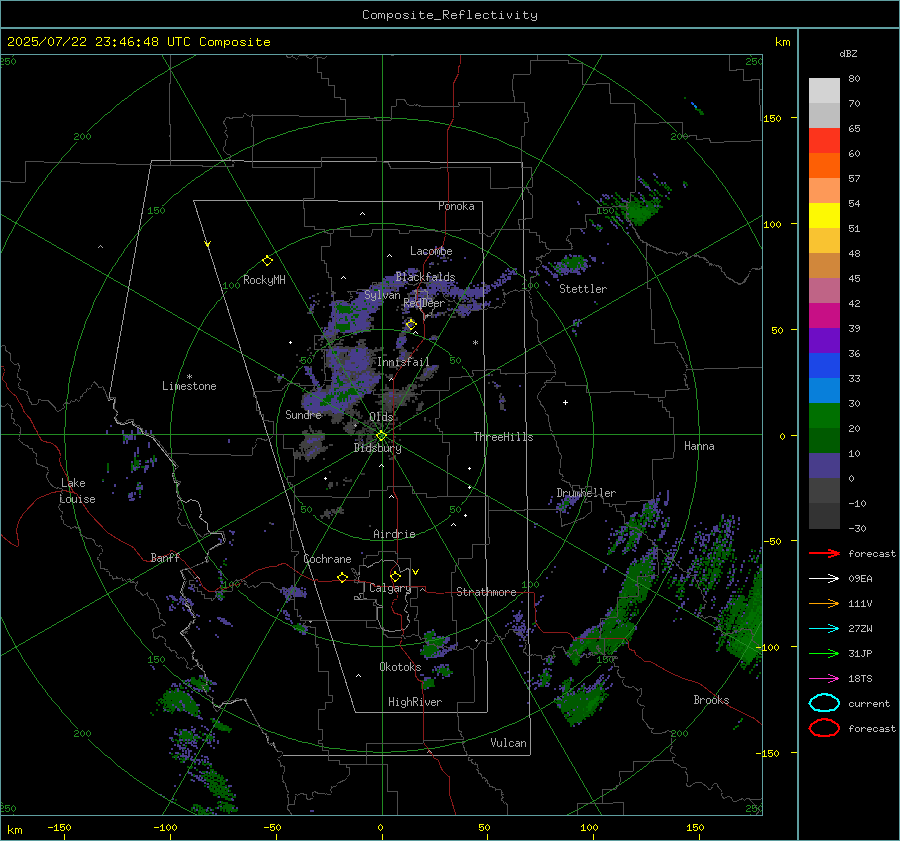Select the Banff map label
The width and height of the screenshot is (900, 841).
pos(165,558)
